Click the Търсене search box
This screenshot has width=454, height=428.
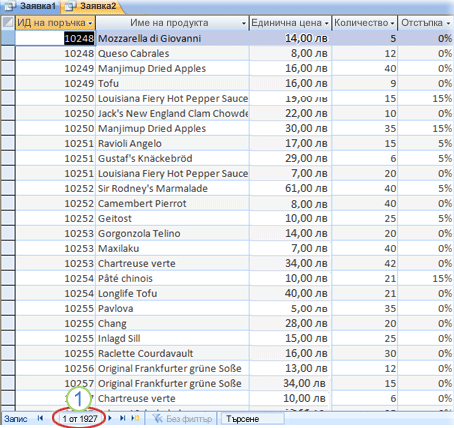(253, 419)
